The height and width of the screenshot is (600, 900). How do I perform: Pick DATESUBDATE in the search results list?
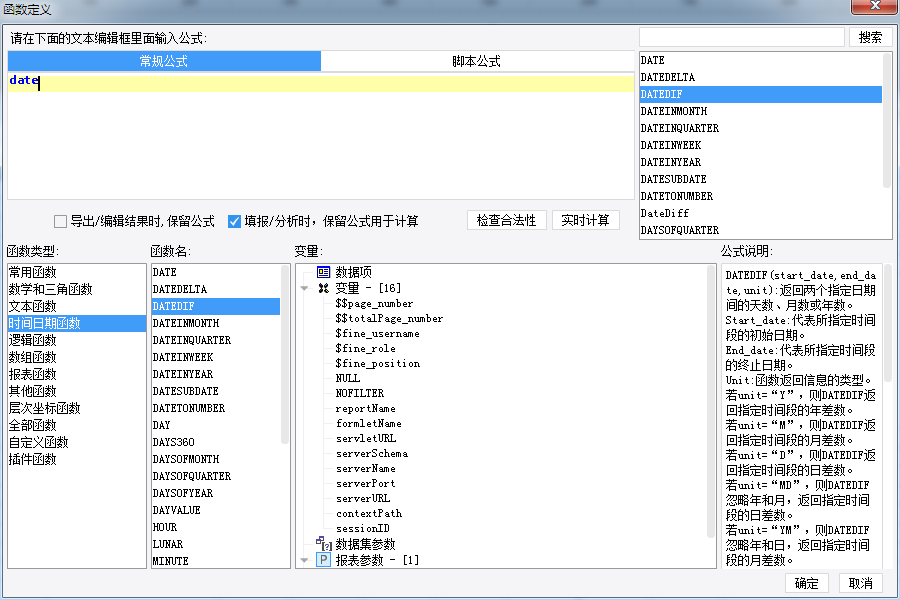tap(761, 179)
